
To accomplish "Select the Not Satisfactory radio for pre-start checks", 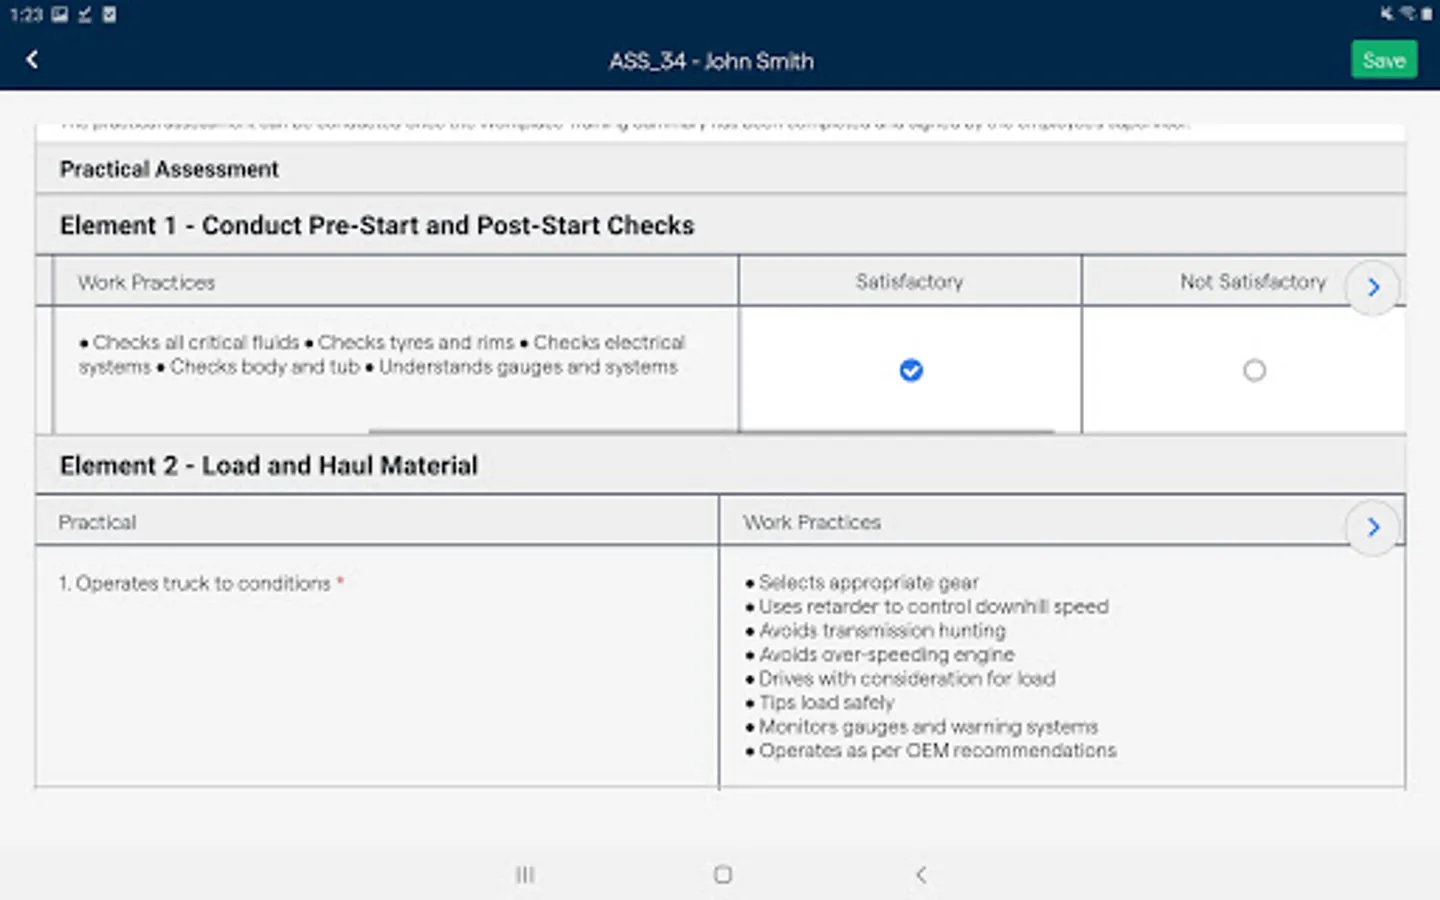I will [x=1254, y=370].
